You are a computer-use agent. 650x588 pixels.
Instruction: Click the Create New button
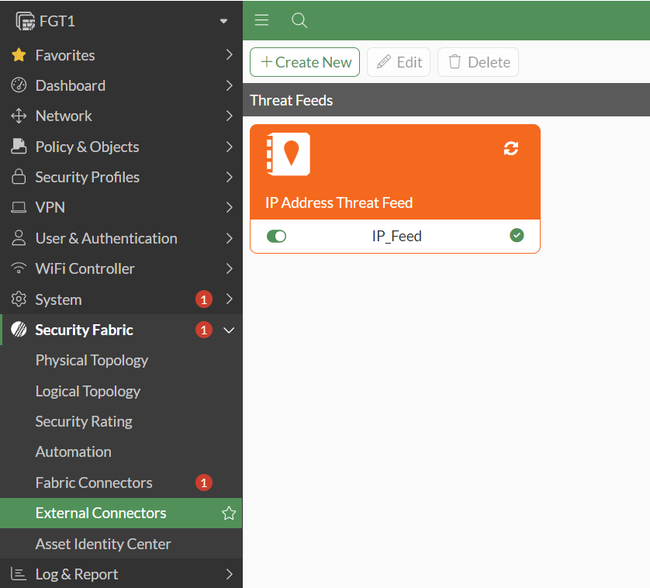tap(305, 62)
